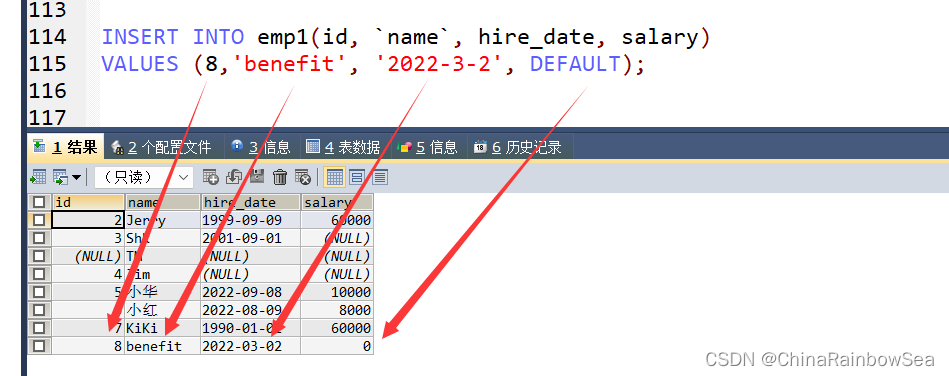Check the 小华 row checkbox
This screenshot has height=376, width=949.
pyautogui.click(x=39, y=292)
